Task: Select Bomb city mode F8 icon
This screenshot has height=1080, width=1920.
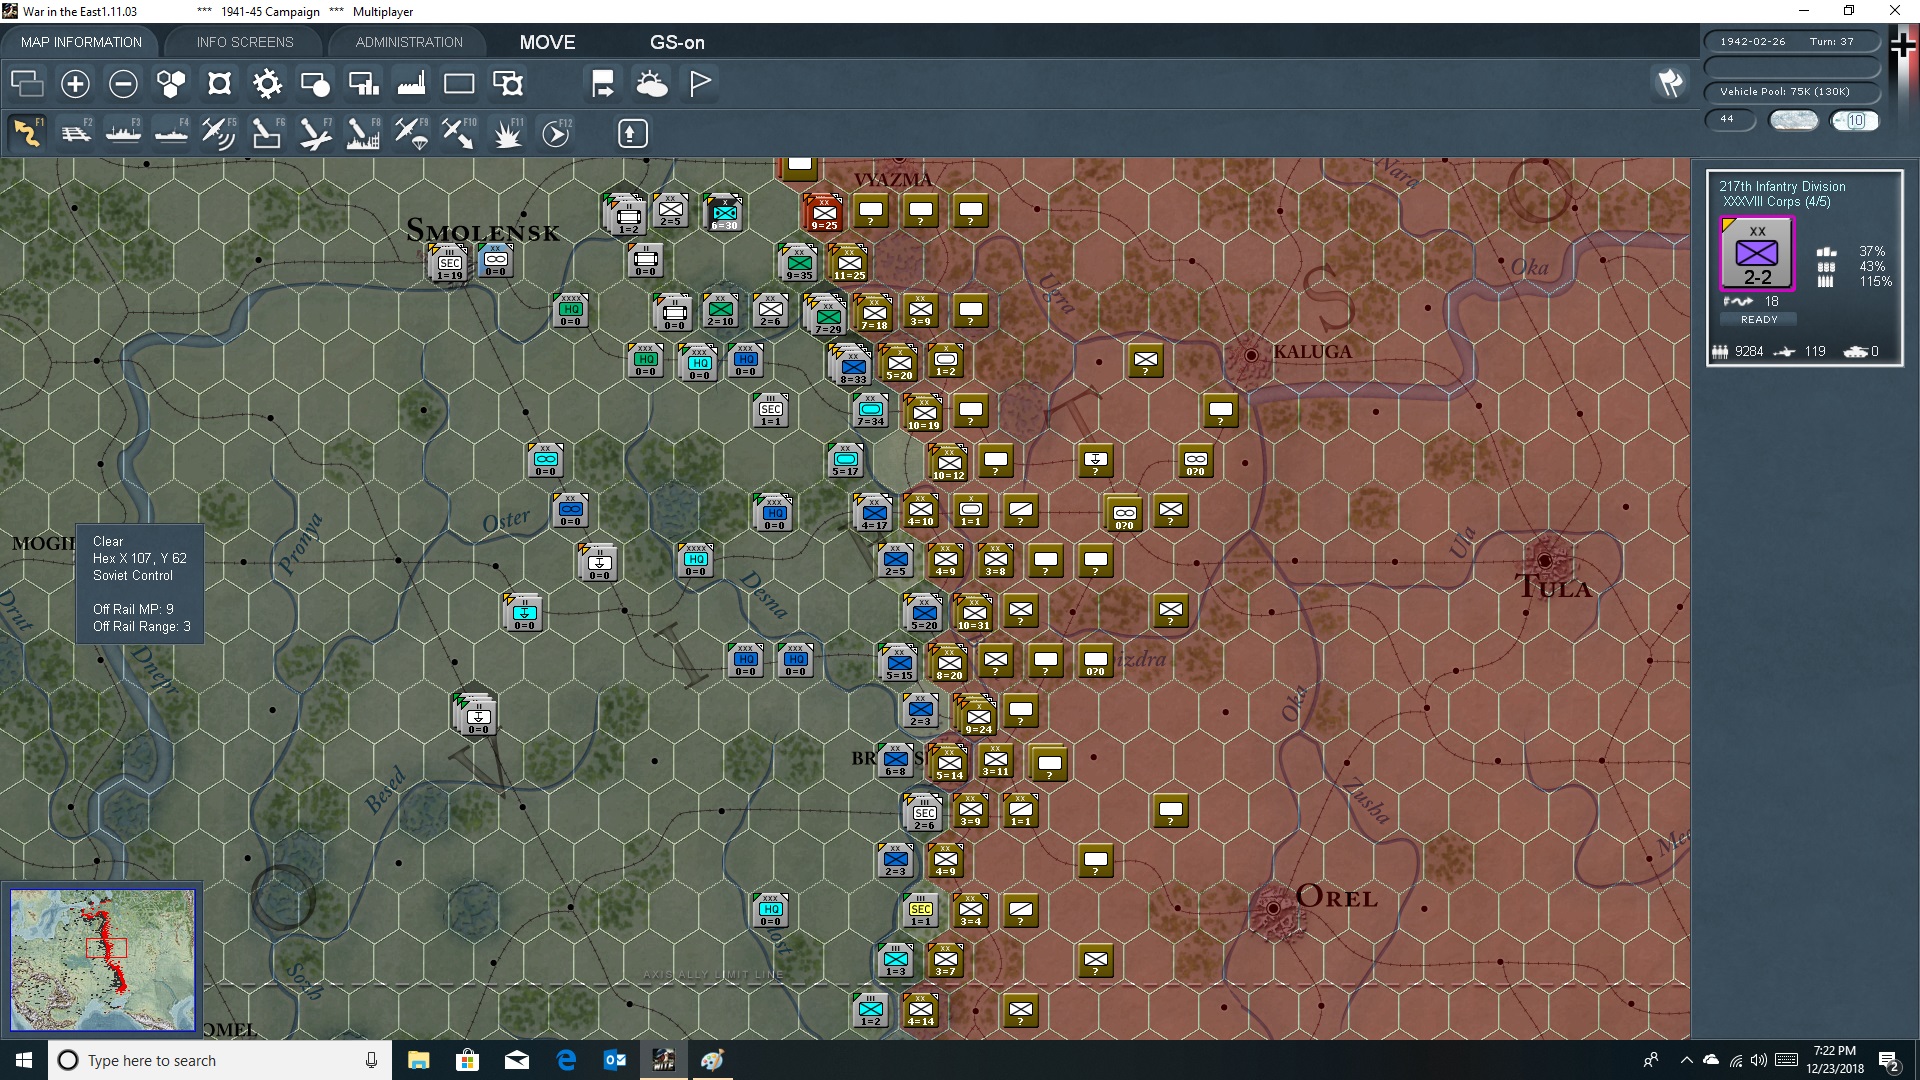Action: [x=363, y=133]
